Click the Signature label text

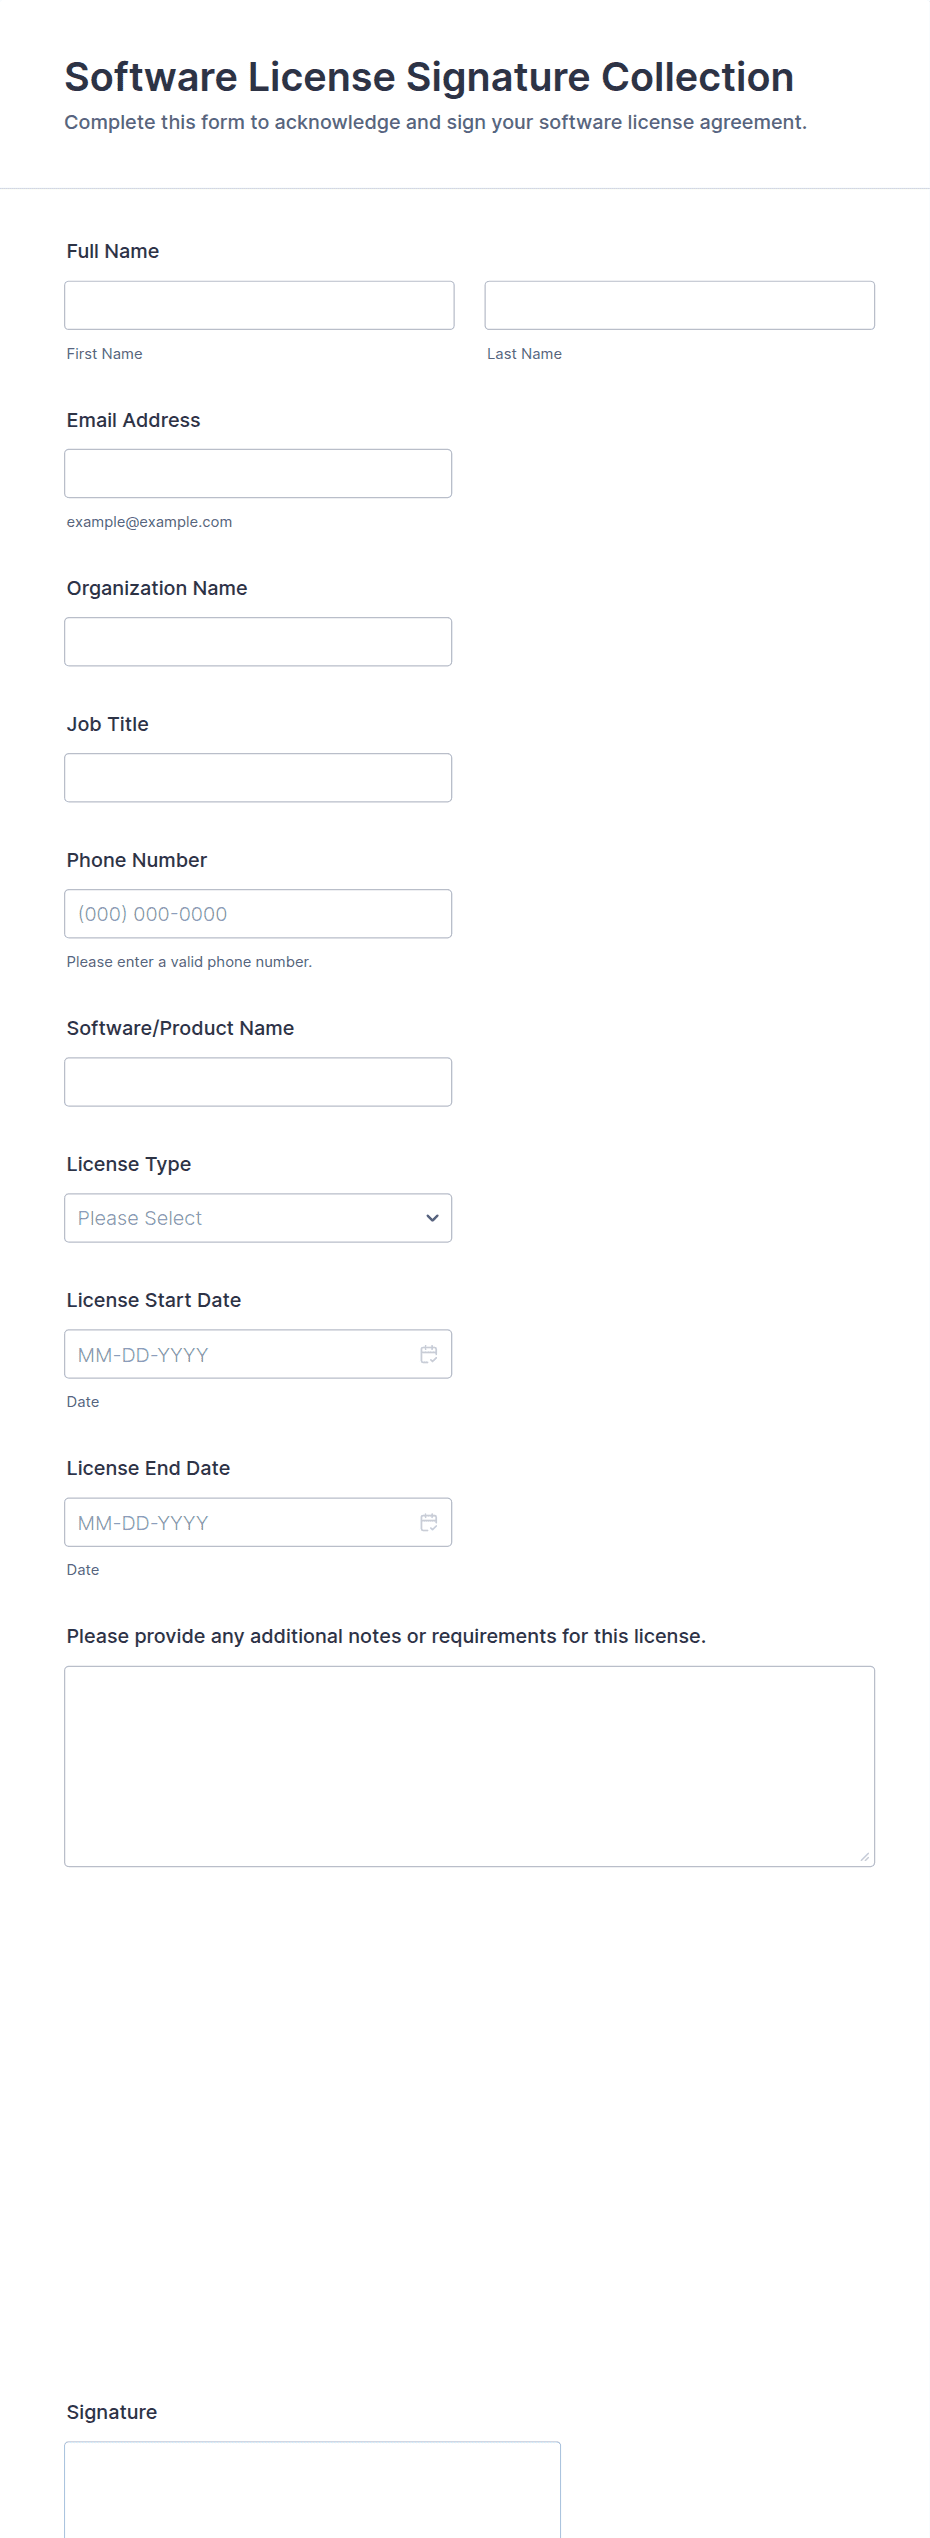point(112,2412)
